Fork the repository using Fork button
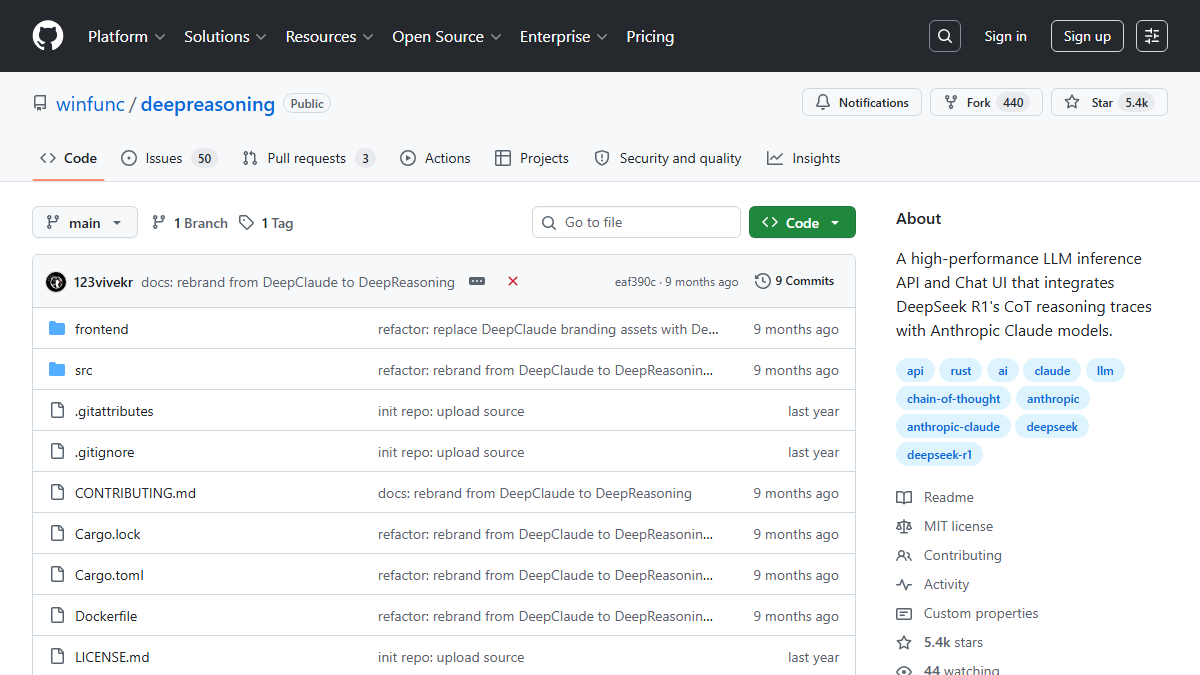Image resolution: width=1200 pixels, height=675 pixels. click(x=986, y=102)
